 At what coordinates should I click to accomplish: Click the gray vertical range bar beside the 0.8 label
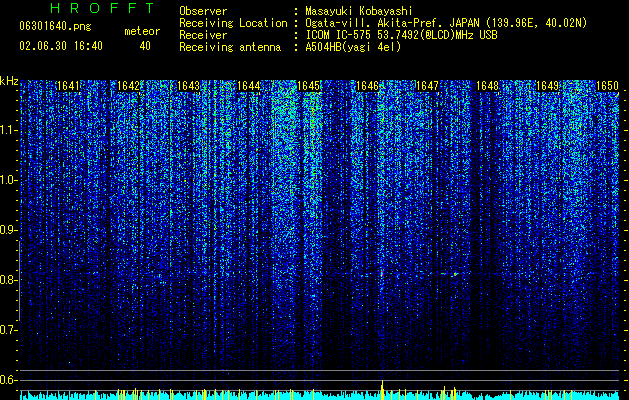click(19, 281)
